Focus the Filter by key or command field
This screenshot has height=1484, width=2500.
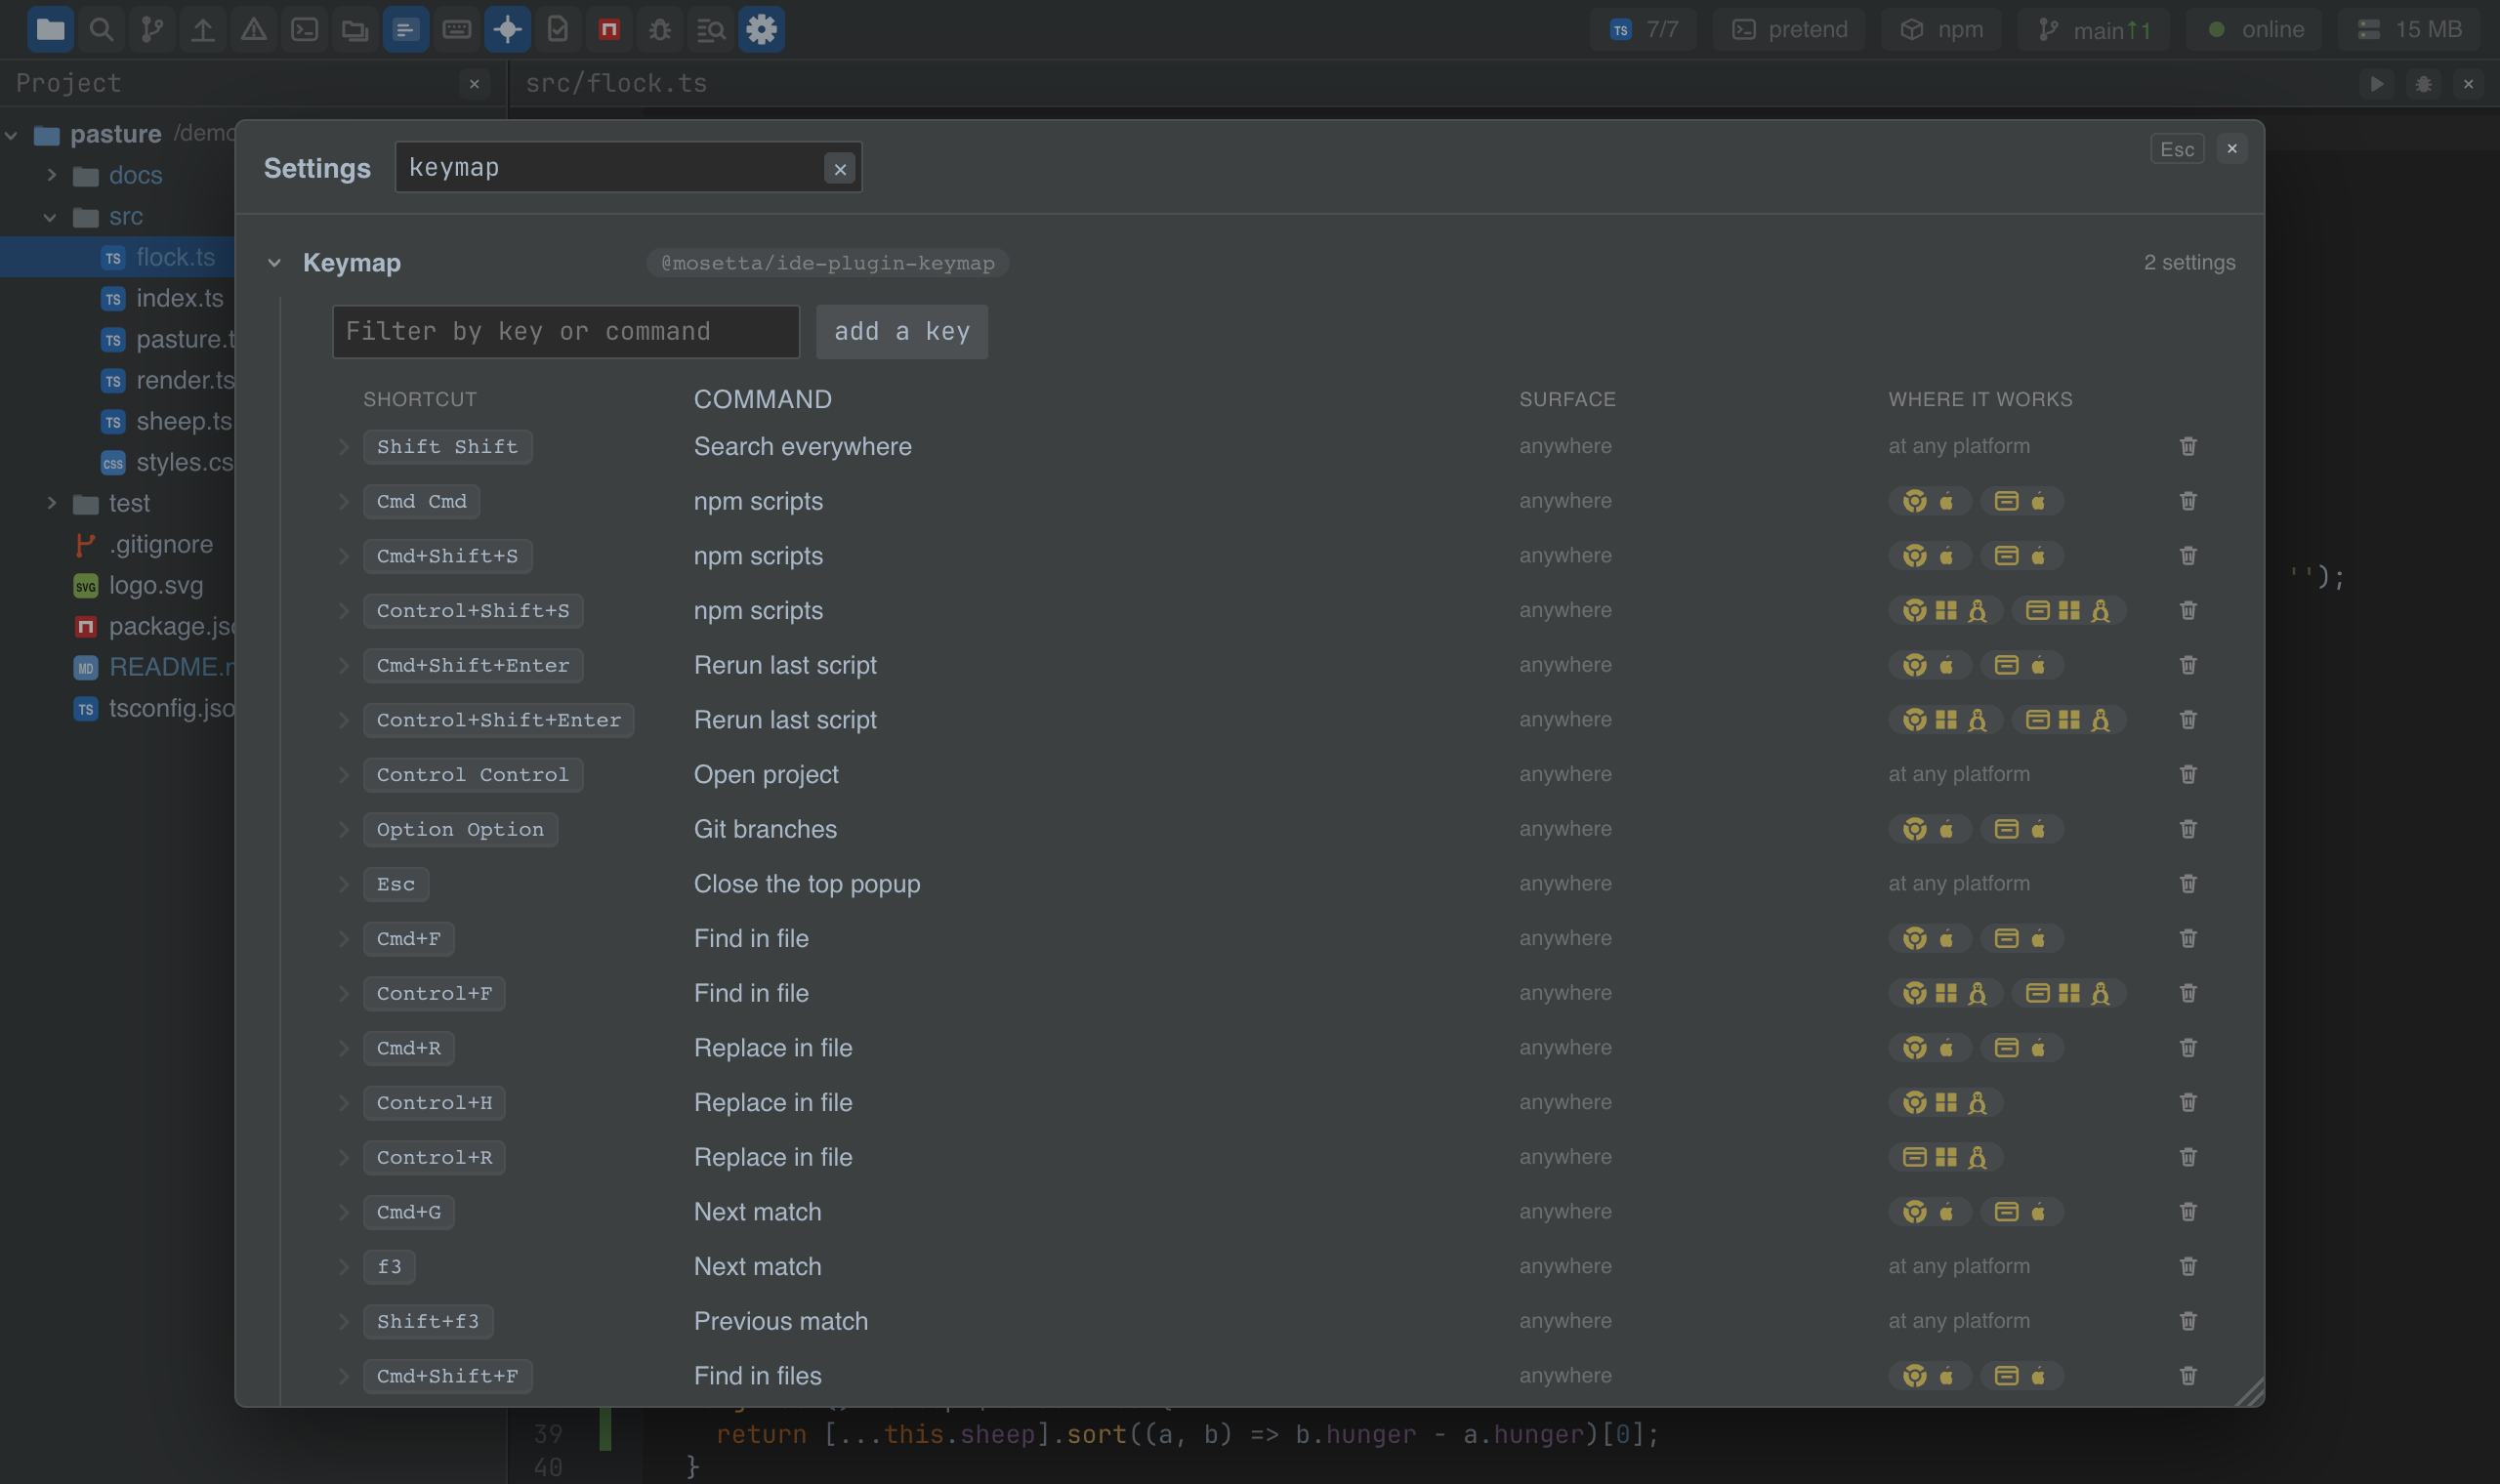coord(566,332)
